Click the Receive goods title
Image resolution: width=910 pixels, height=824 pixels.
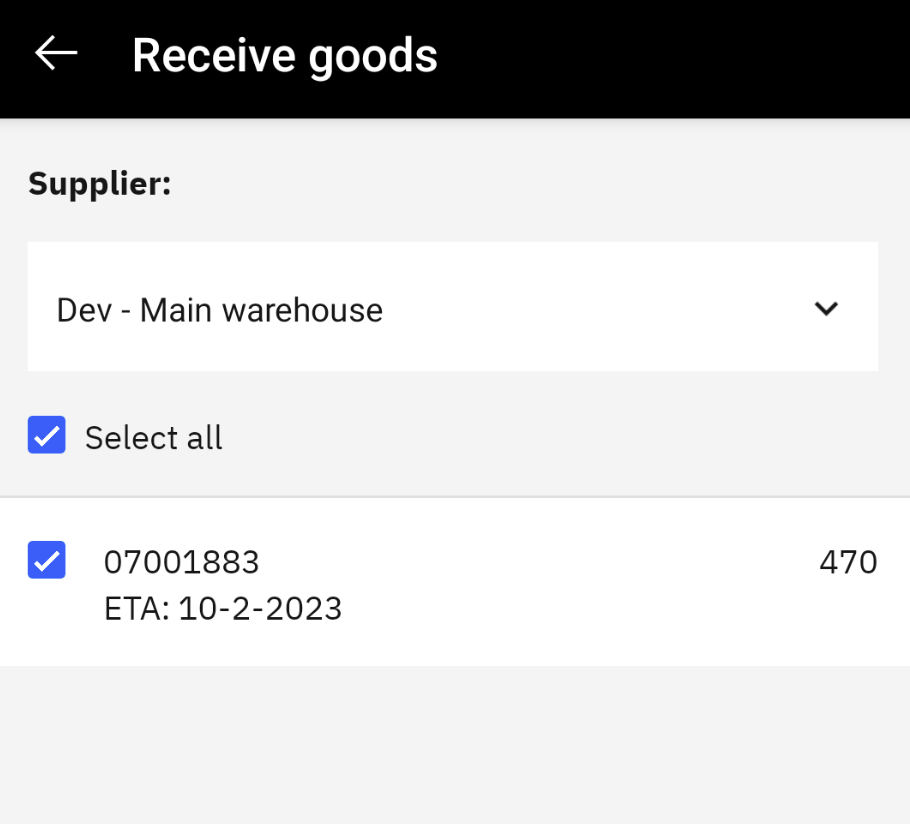pos(285,56)
